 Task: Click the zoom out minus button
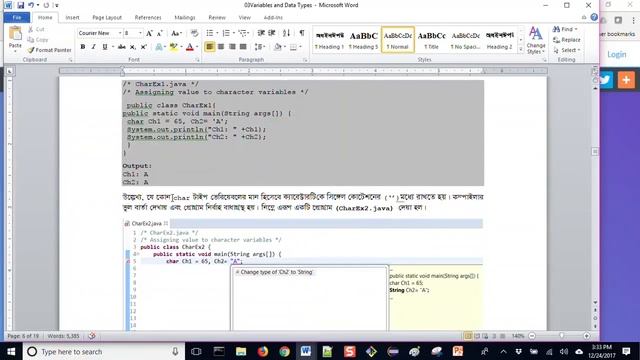[532, 336]
